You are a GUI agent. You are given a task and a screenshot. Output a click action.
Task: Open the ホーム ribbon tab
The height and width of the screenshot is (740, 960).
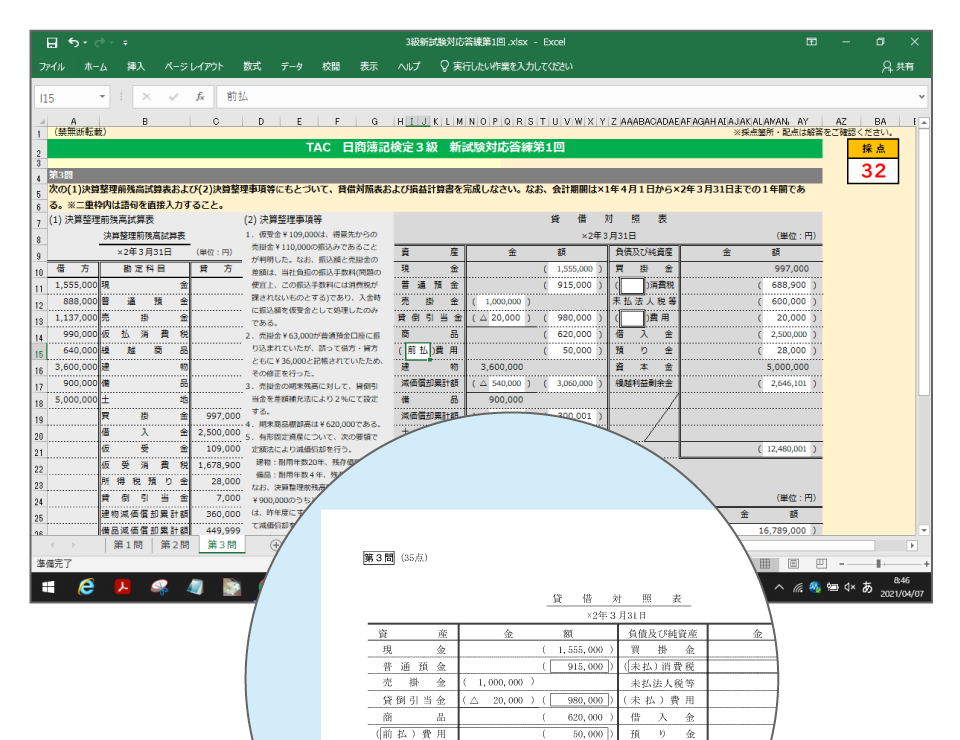click(x=95, y=67)
